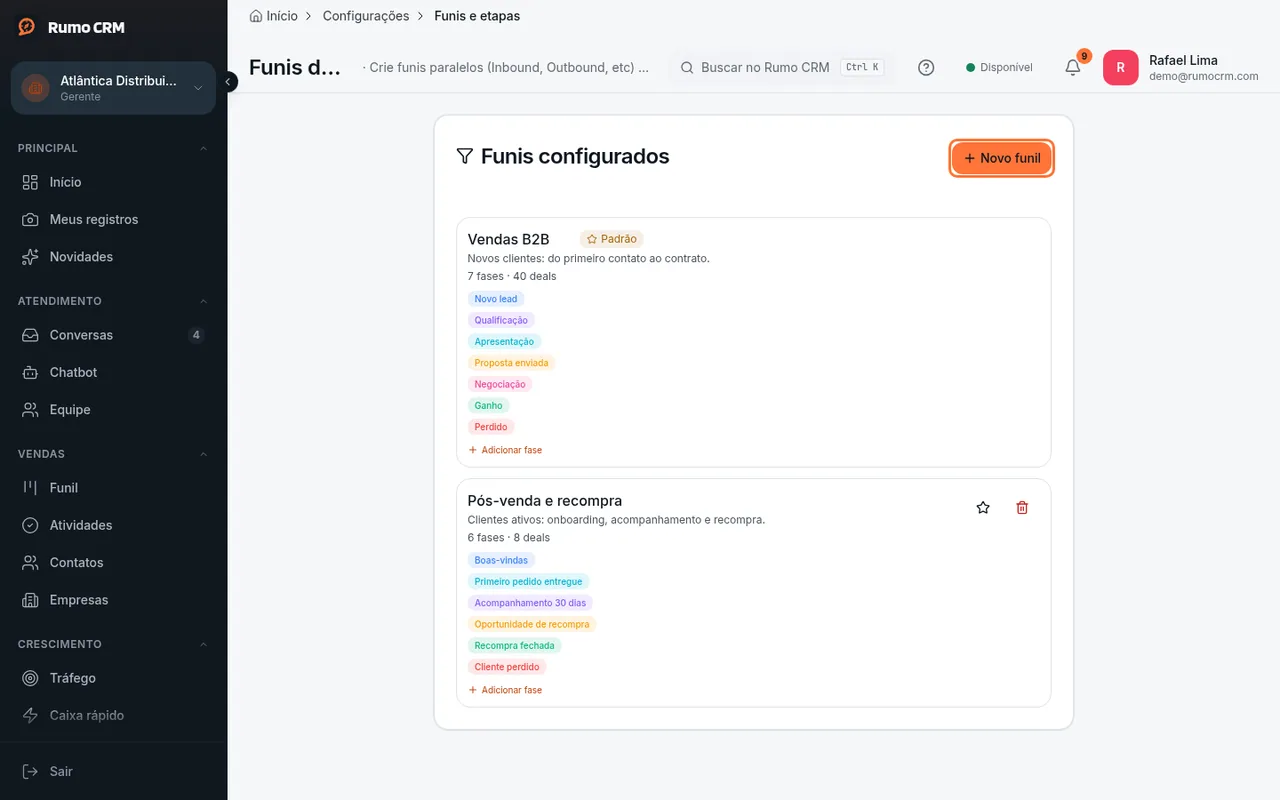This screenshot has width=1280, height=800.
Task: Open Equipe in the sidebar
Action: (114, 410)
